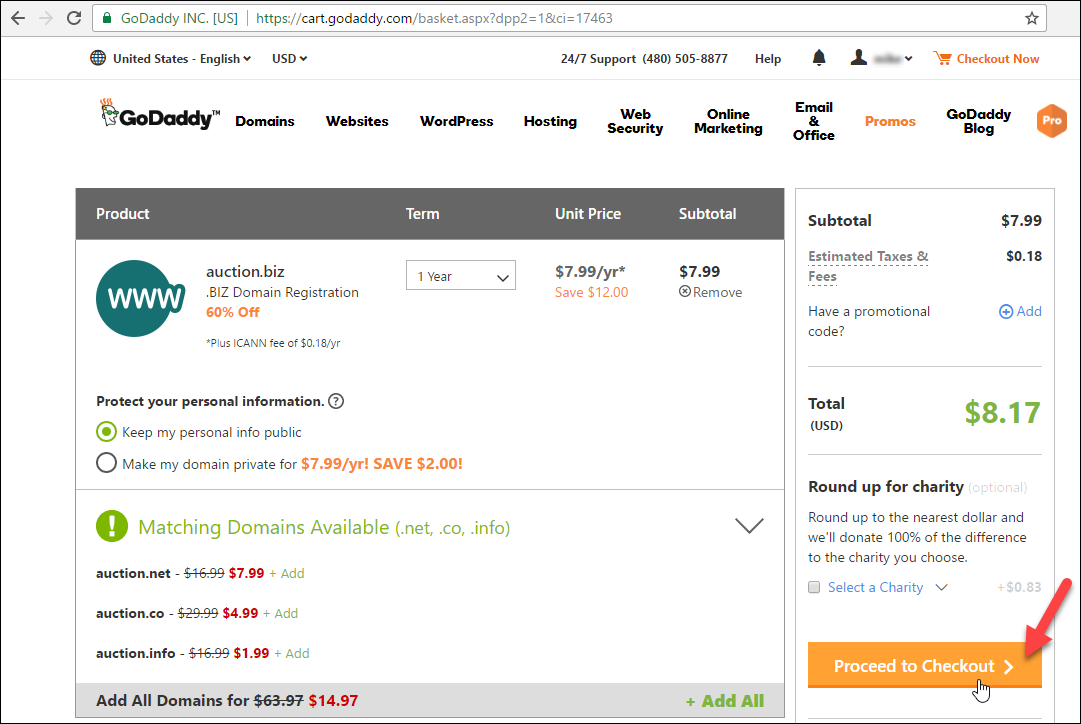1081x724 pixels.
Task: Click the 24/7 Support phone number
Action: tap(685, 59)
